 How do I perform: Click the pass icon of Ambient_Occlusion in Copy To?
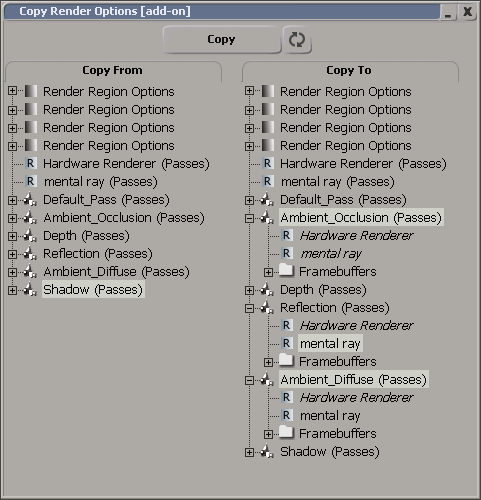[267, 217]
